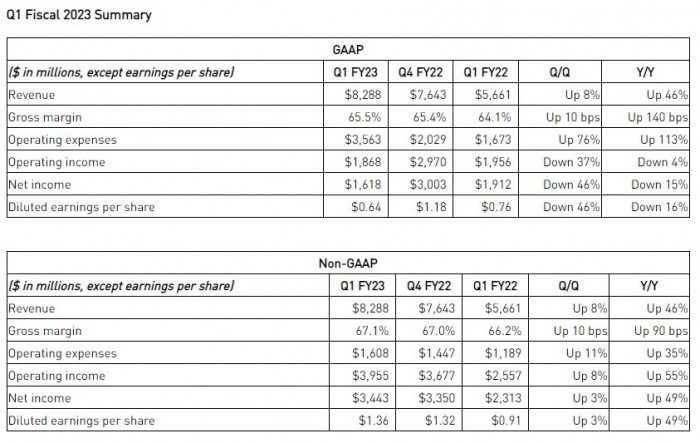Select the Non-GAAP table title header
700x443 pixels.
347,263
